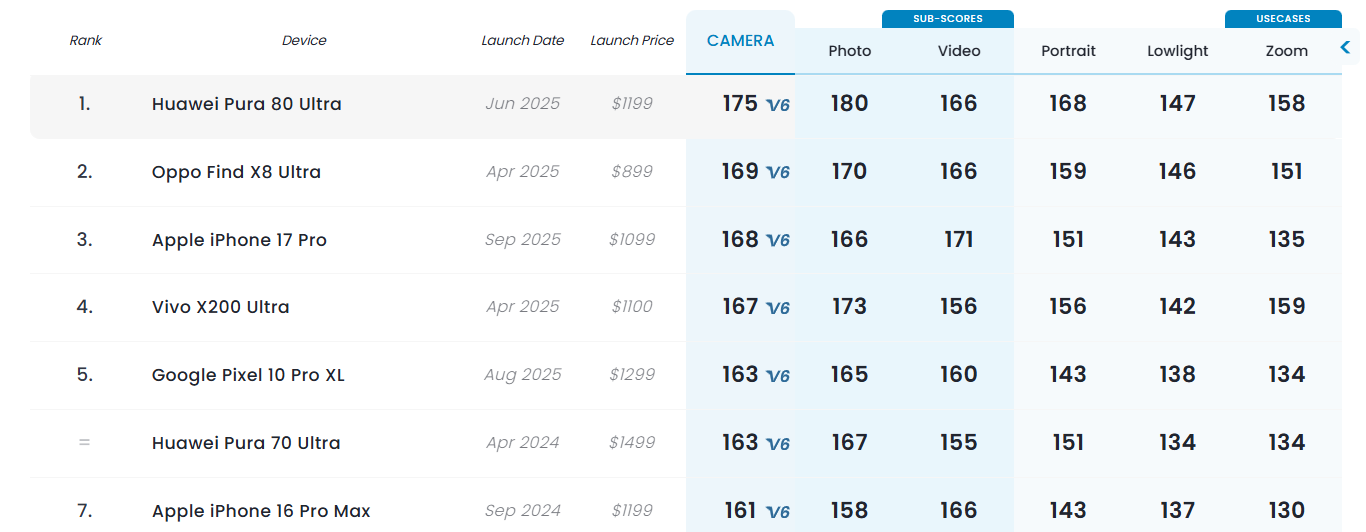
Task: Open the Apple iPhone 17 Pro device page
Action: click(x=239, y=240)
